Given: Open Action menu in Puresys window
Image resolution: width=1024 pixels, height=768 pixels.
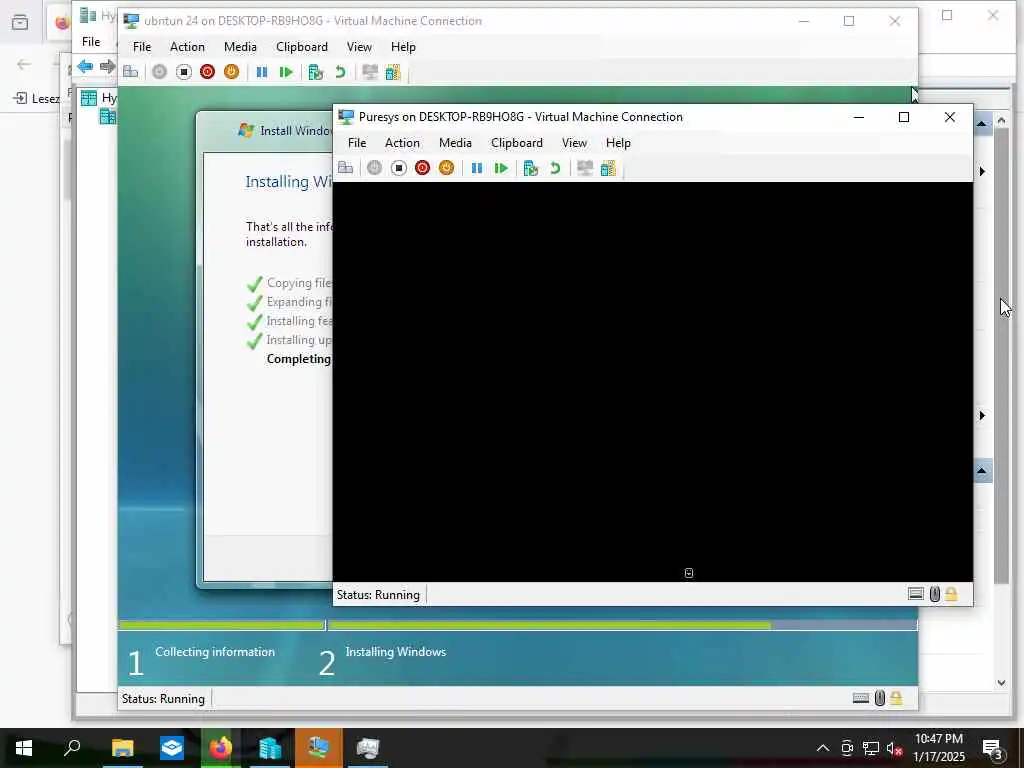Looking at the screenshot, I should 402,142.
